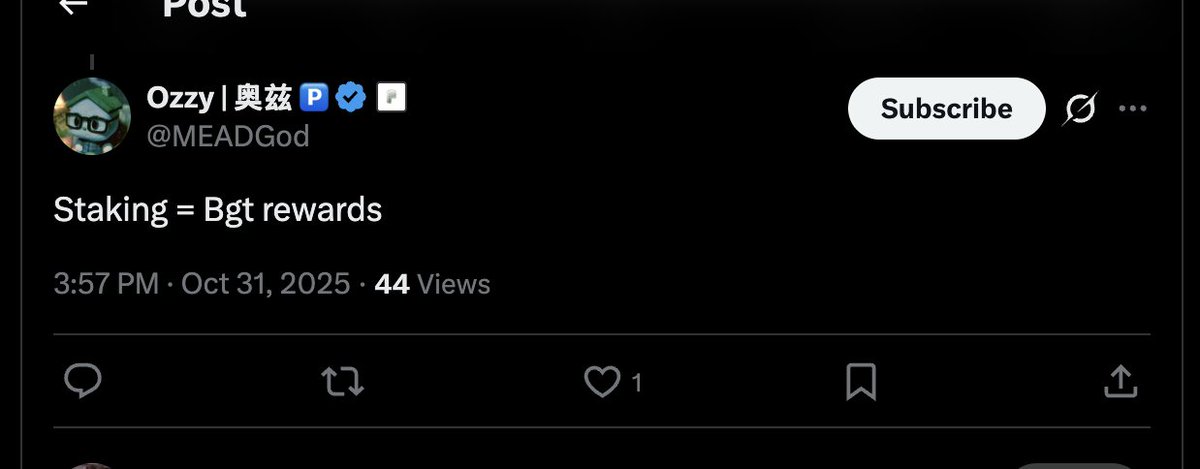Reply to the post using the comment icon

83,380
